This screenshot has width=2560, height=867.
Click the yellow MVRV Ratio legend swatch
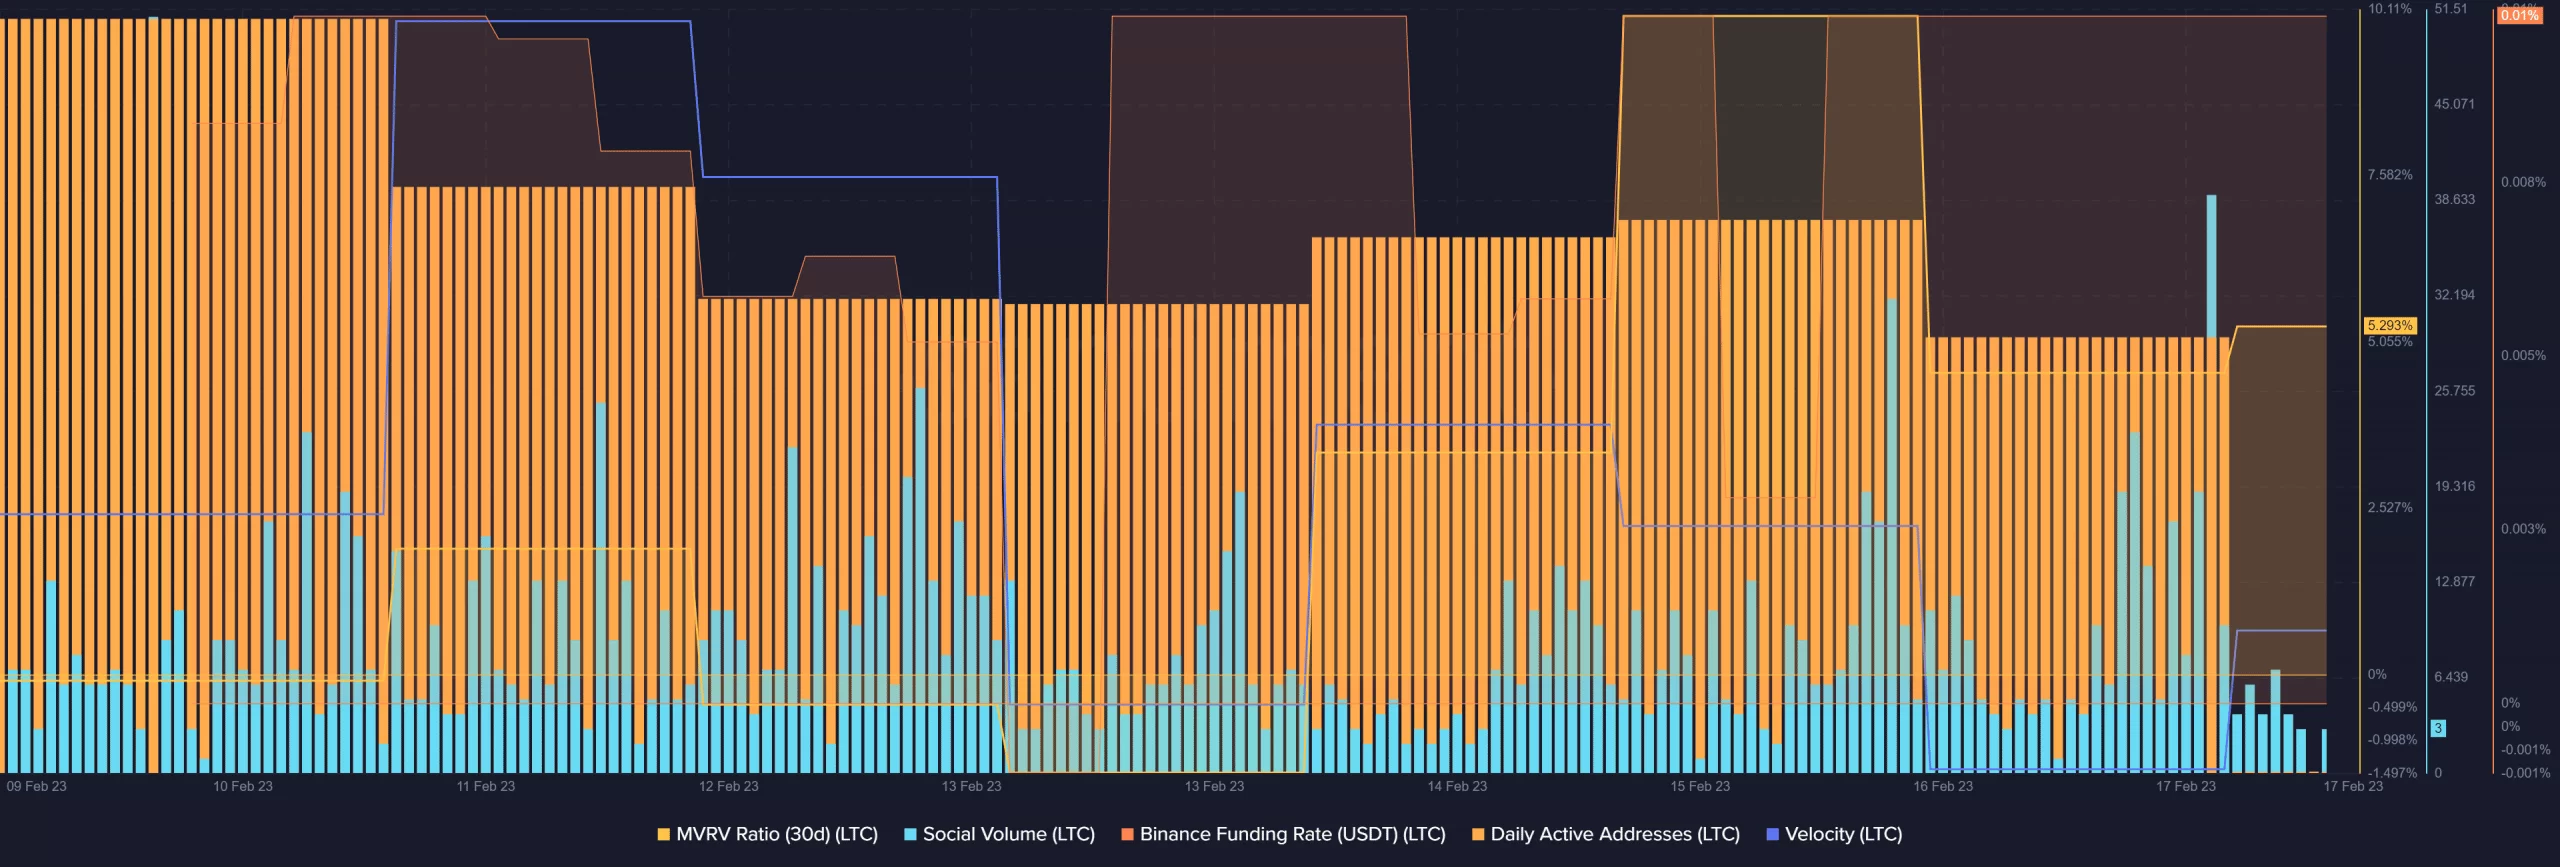click(663, 835)
